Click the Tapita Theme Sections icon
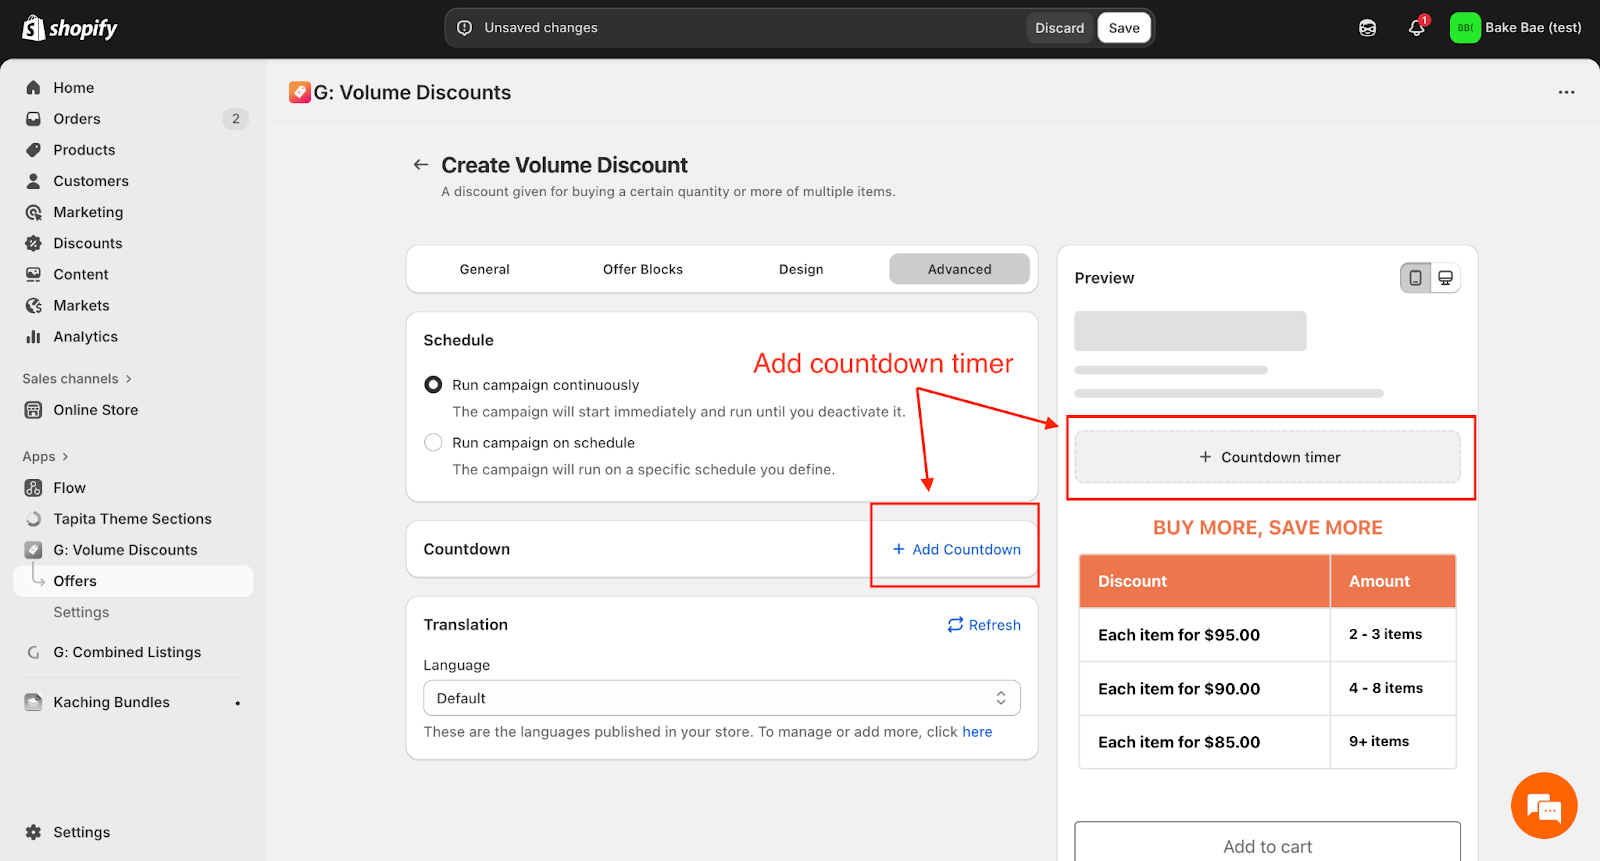 33,519
